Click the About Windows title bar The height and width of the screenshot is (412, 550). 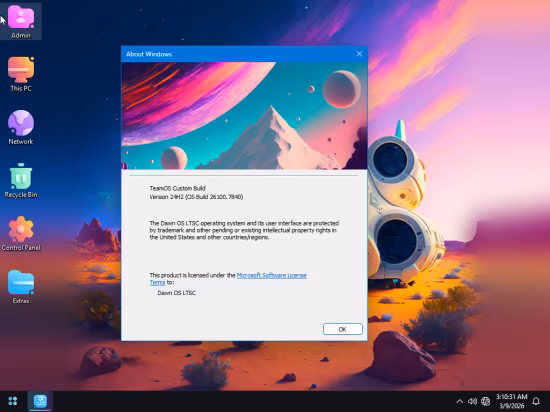[x=244, y=54]
